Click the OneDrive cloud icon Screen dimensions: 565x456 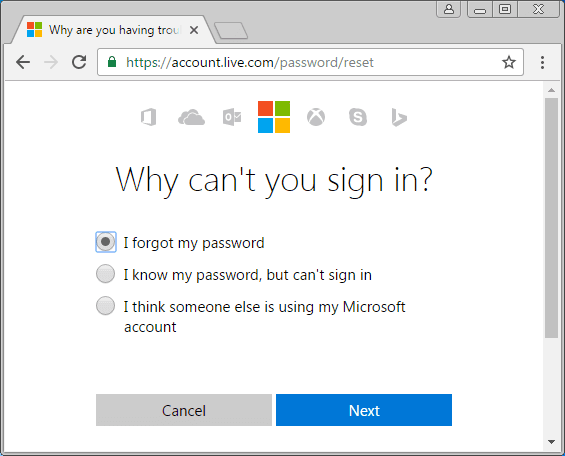191,117
